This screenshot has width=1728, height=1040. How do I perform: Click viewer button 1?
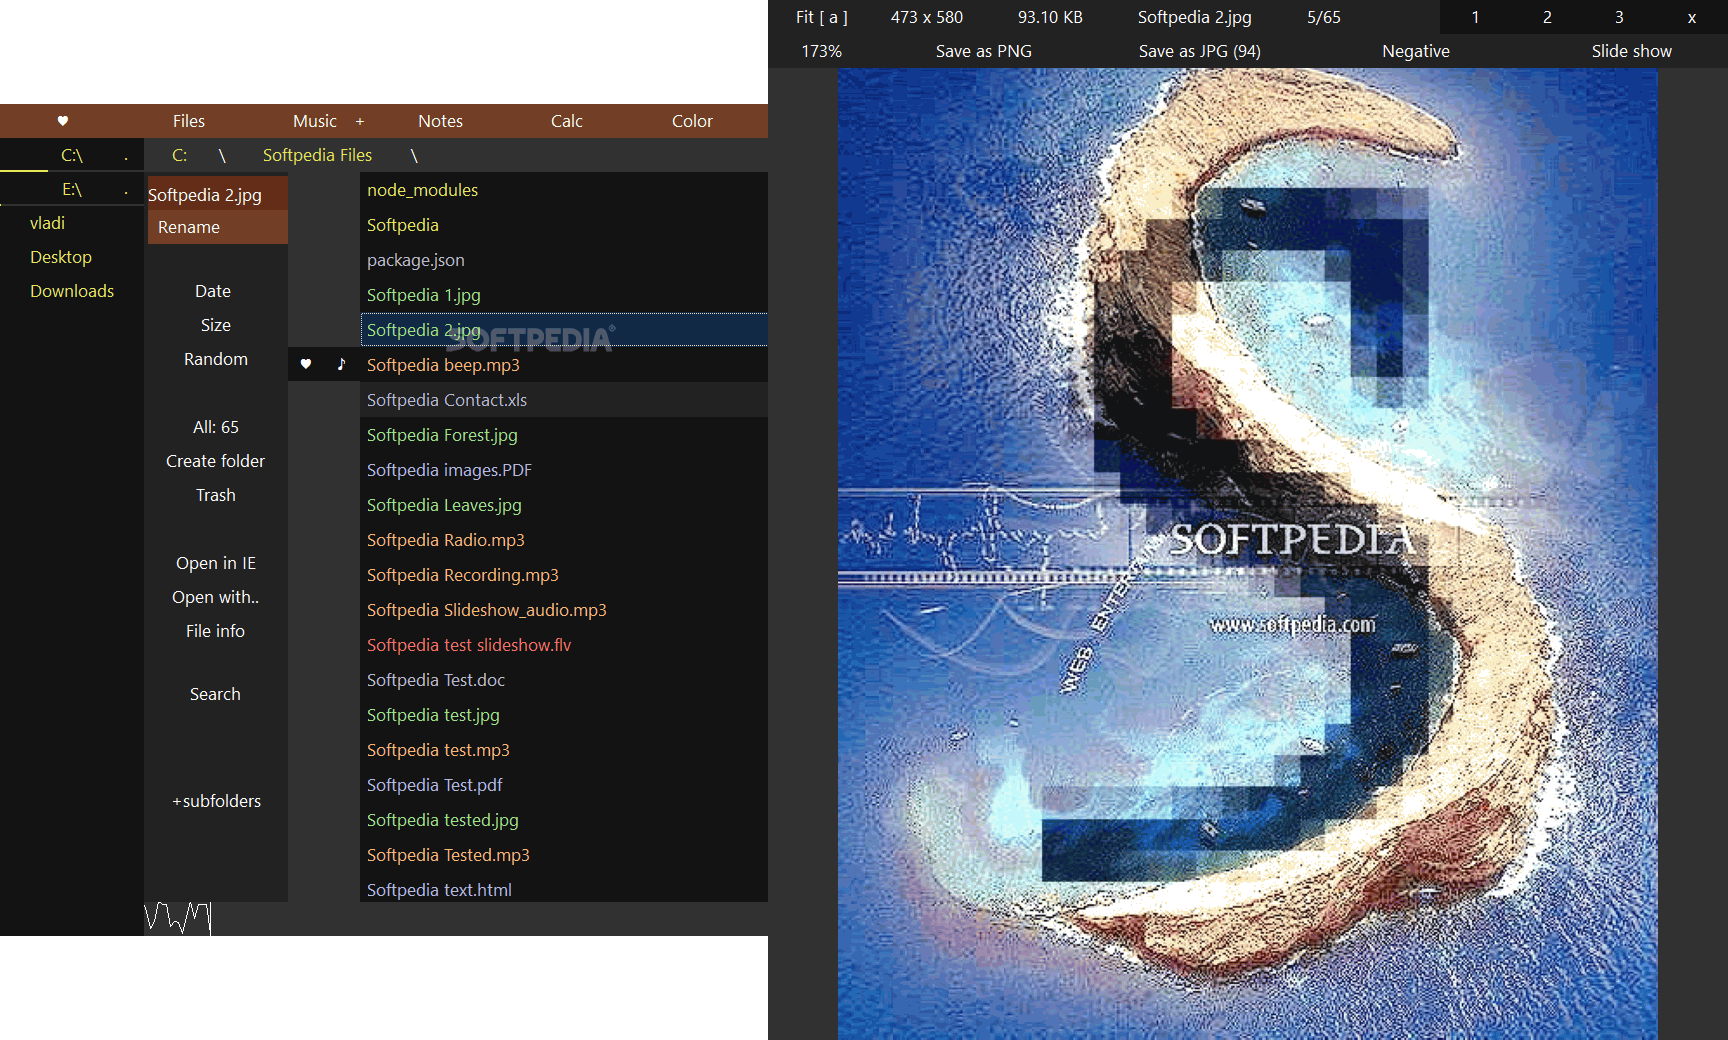coord(1476,17)
